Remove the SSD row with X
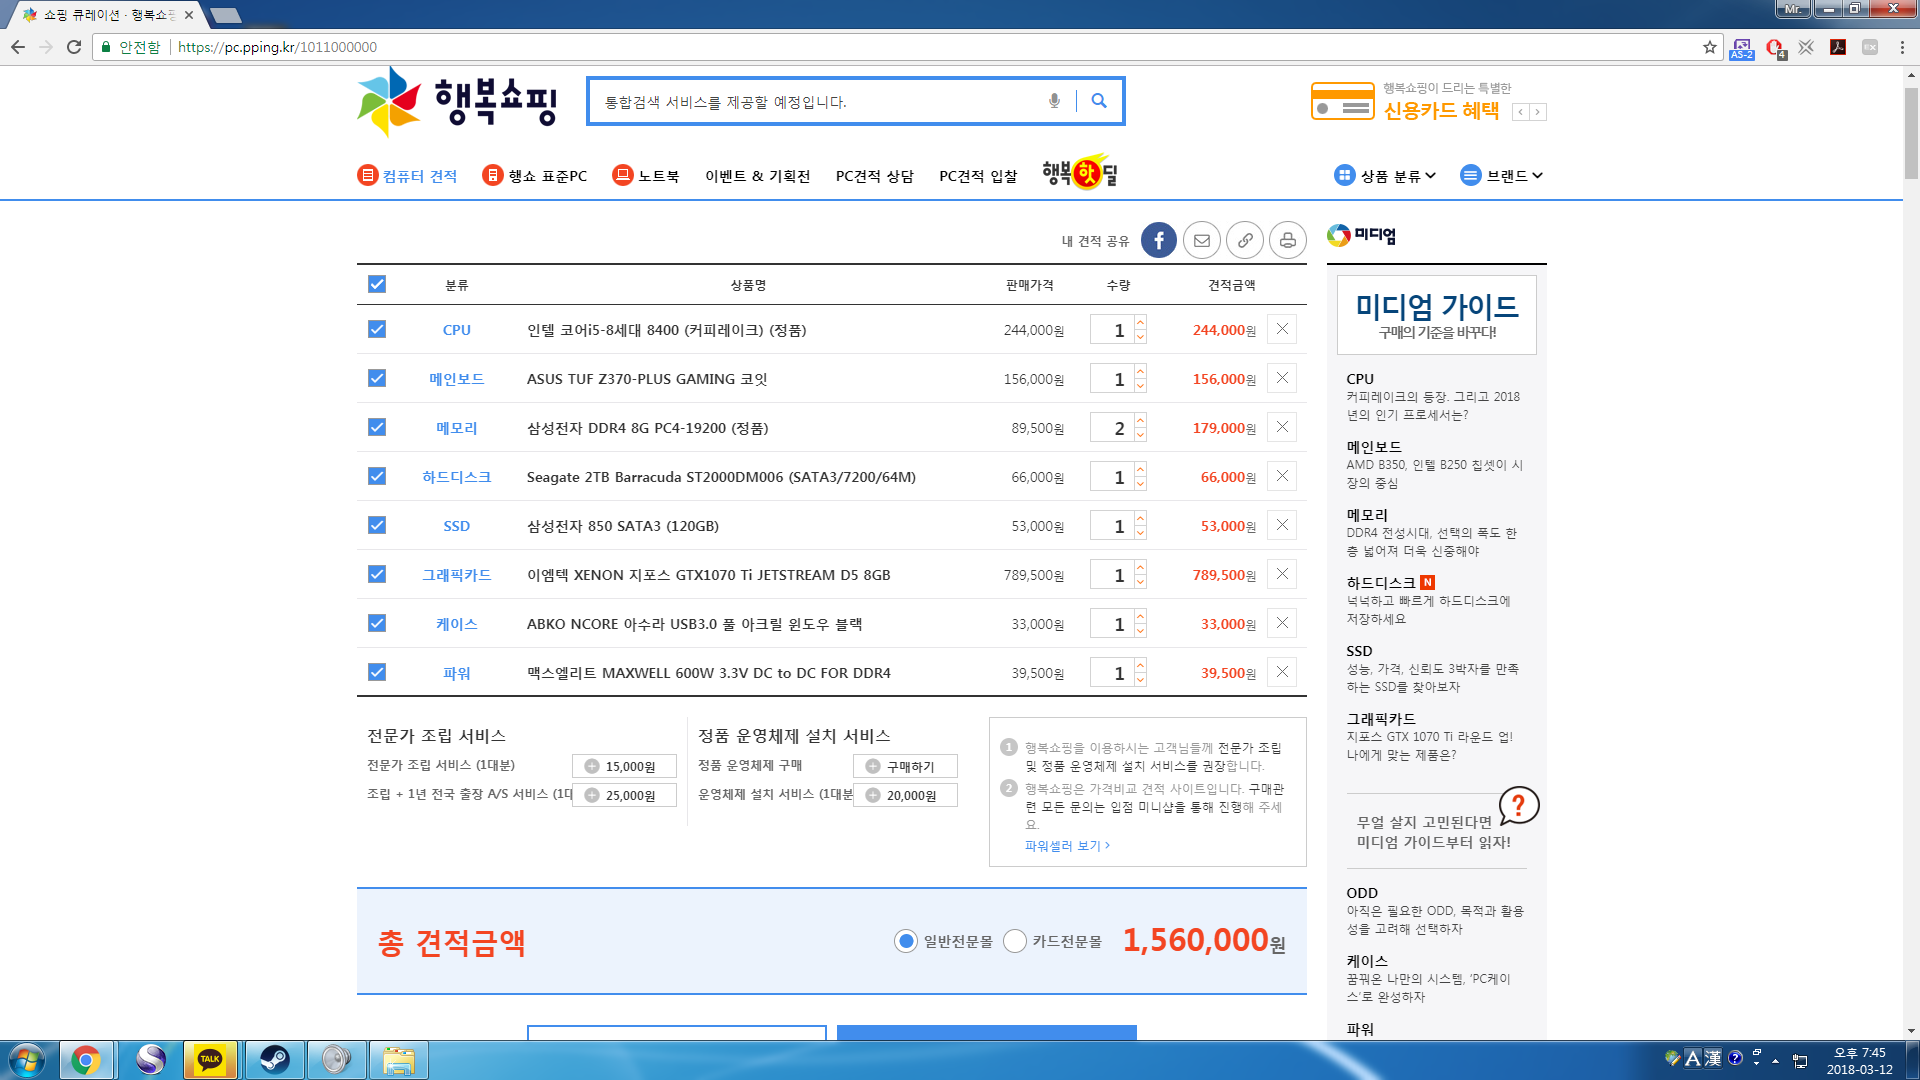The width and height of the screenshot is (1920, 1080). (1282, 525)
